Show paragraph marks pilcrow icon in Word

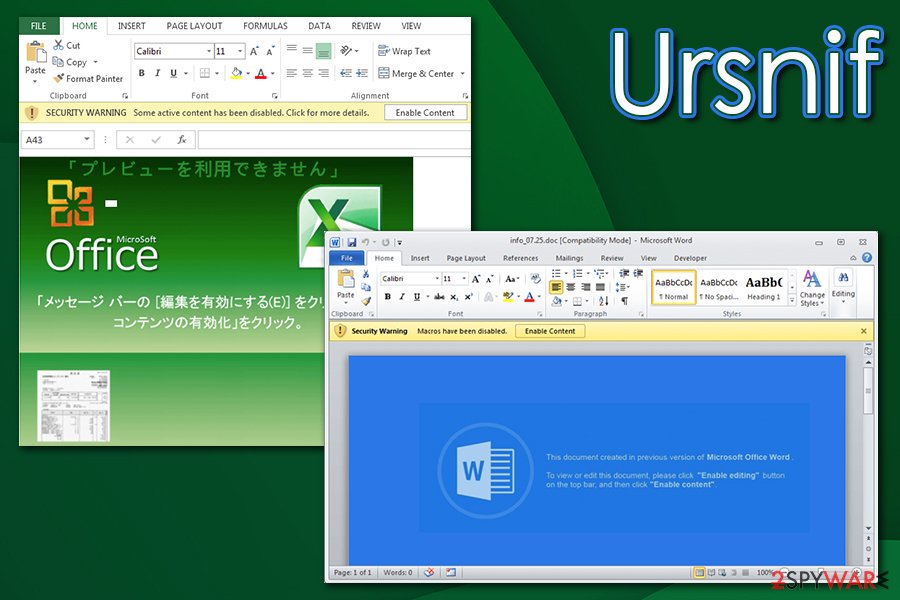[x=624, y=301]
